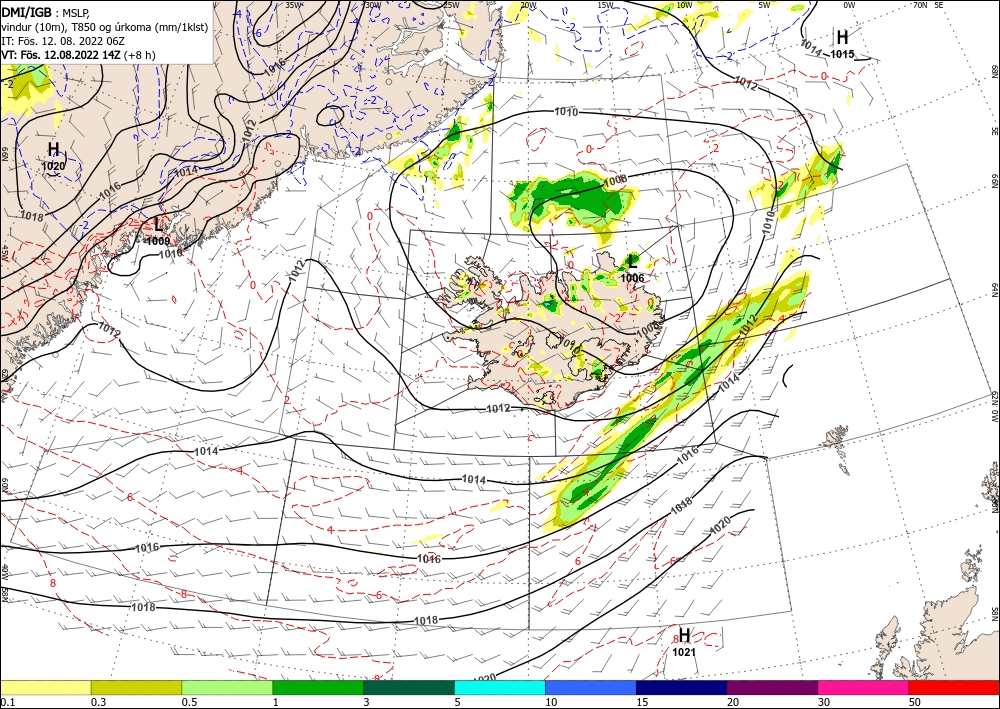Viewport: 1000px width, 709px height.
Task: Select the 1021 pressure value under the H
Action: tap(684, 652)
